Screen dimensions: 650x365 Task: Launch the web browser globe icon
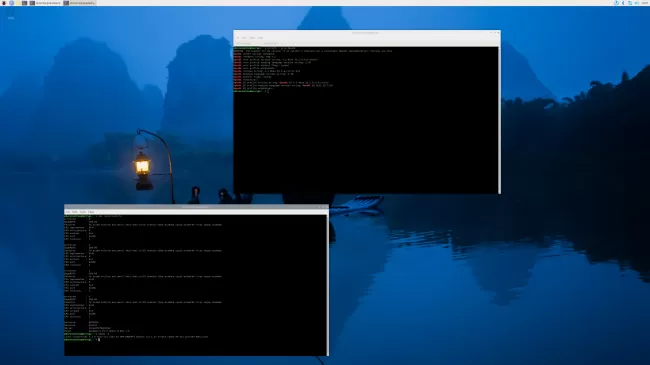point(11,3)
